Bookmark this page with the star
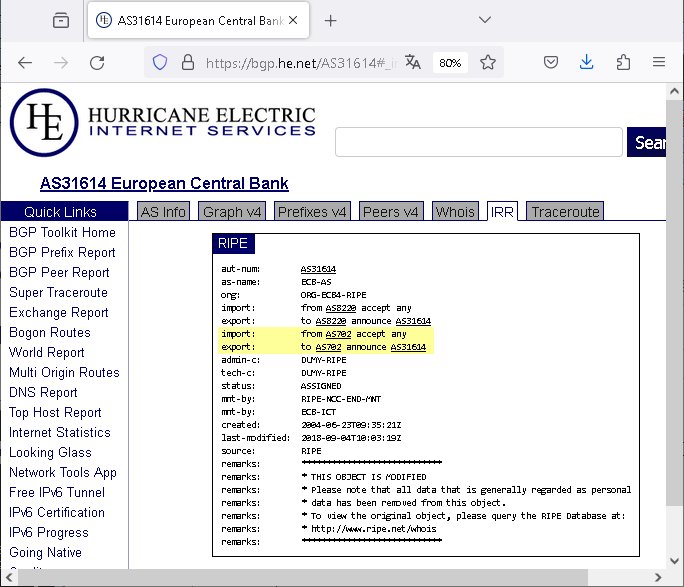 click(488, 62)
